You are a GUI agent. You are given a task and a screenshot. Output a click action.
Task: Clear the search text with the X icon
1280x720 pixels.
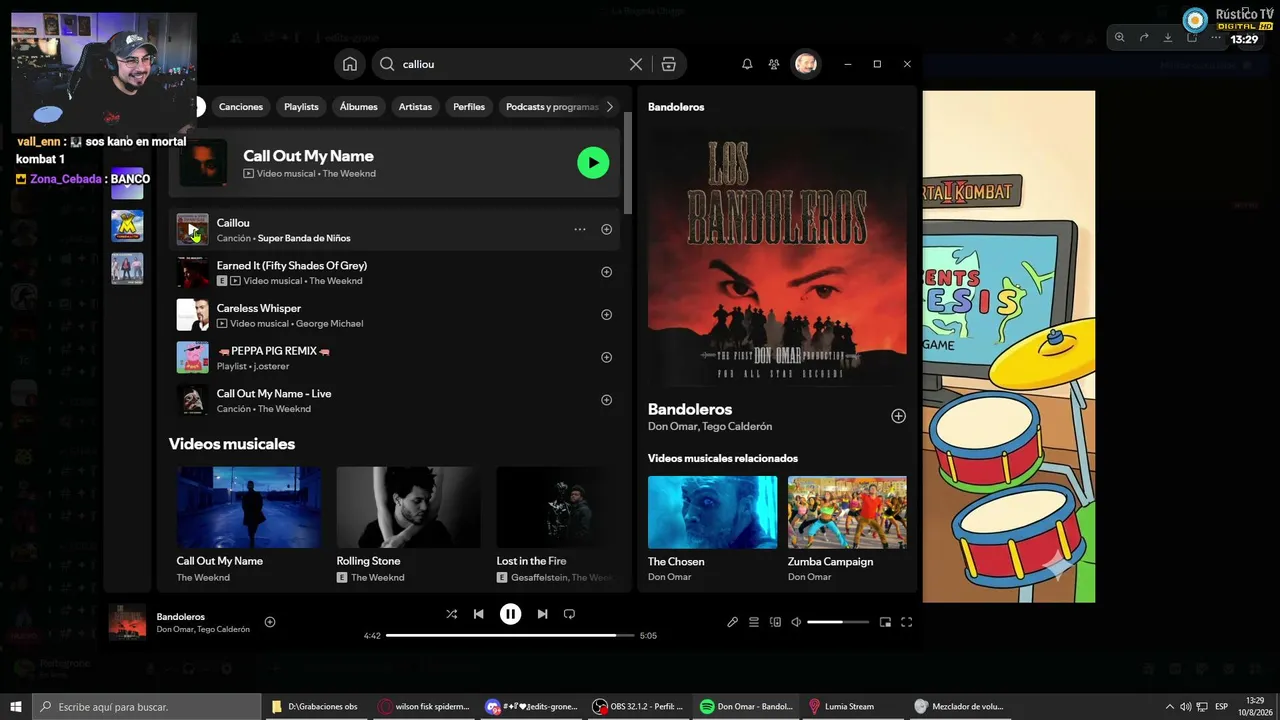point(636,64)
